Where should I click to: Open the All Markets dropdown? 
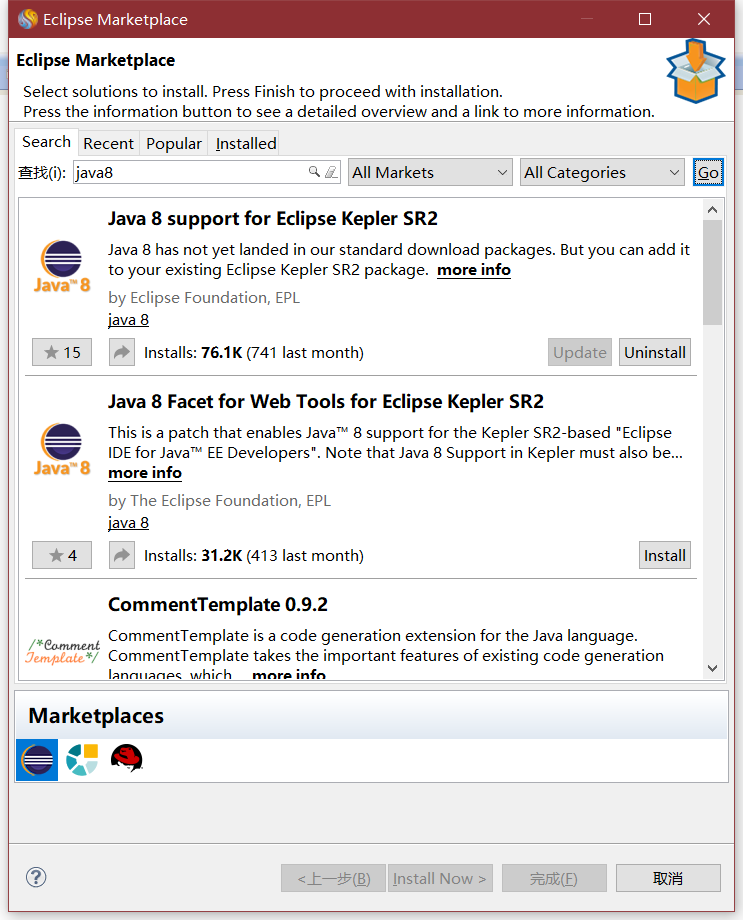pos(430,172)
